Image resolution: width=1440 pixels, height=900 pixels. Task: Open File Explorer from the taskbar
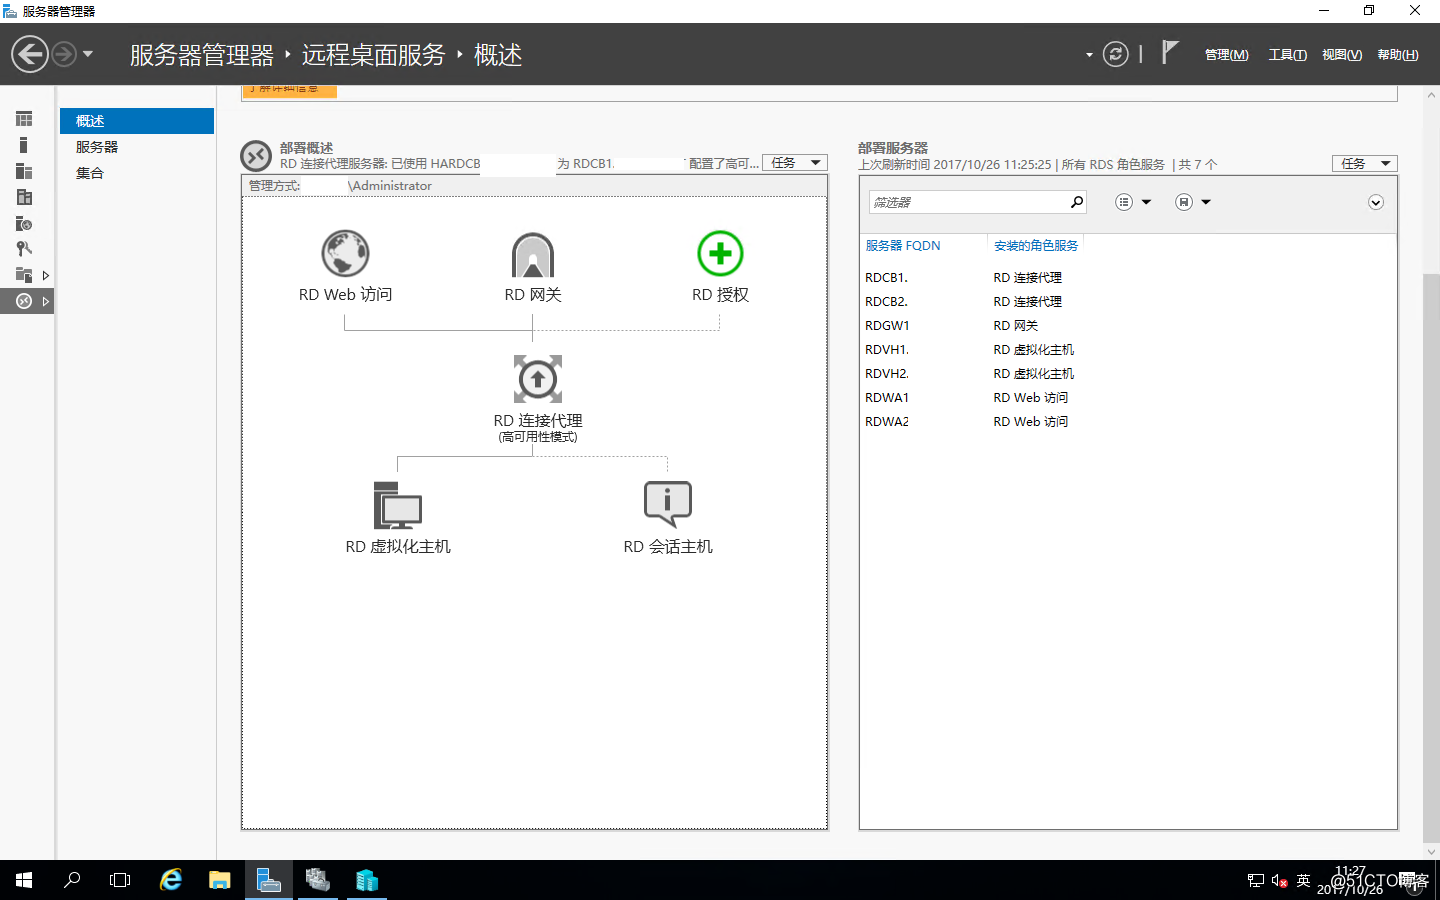220,880
